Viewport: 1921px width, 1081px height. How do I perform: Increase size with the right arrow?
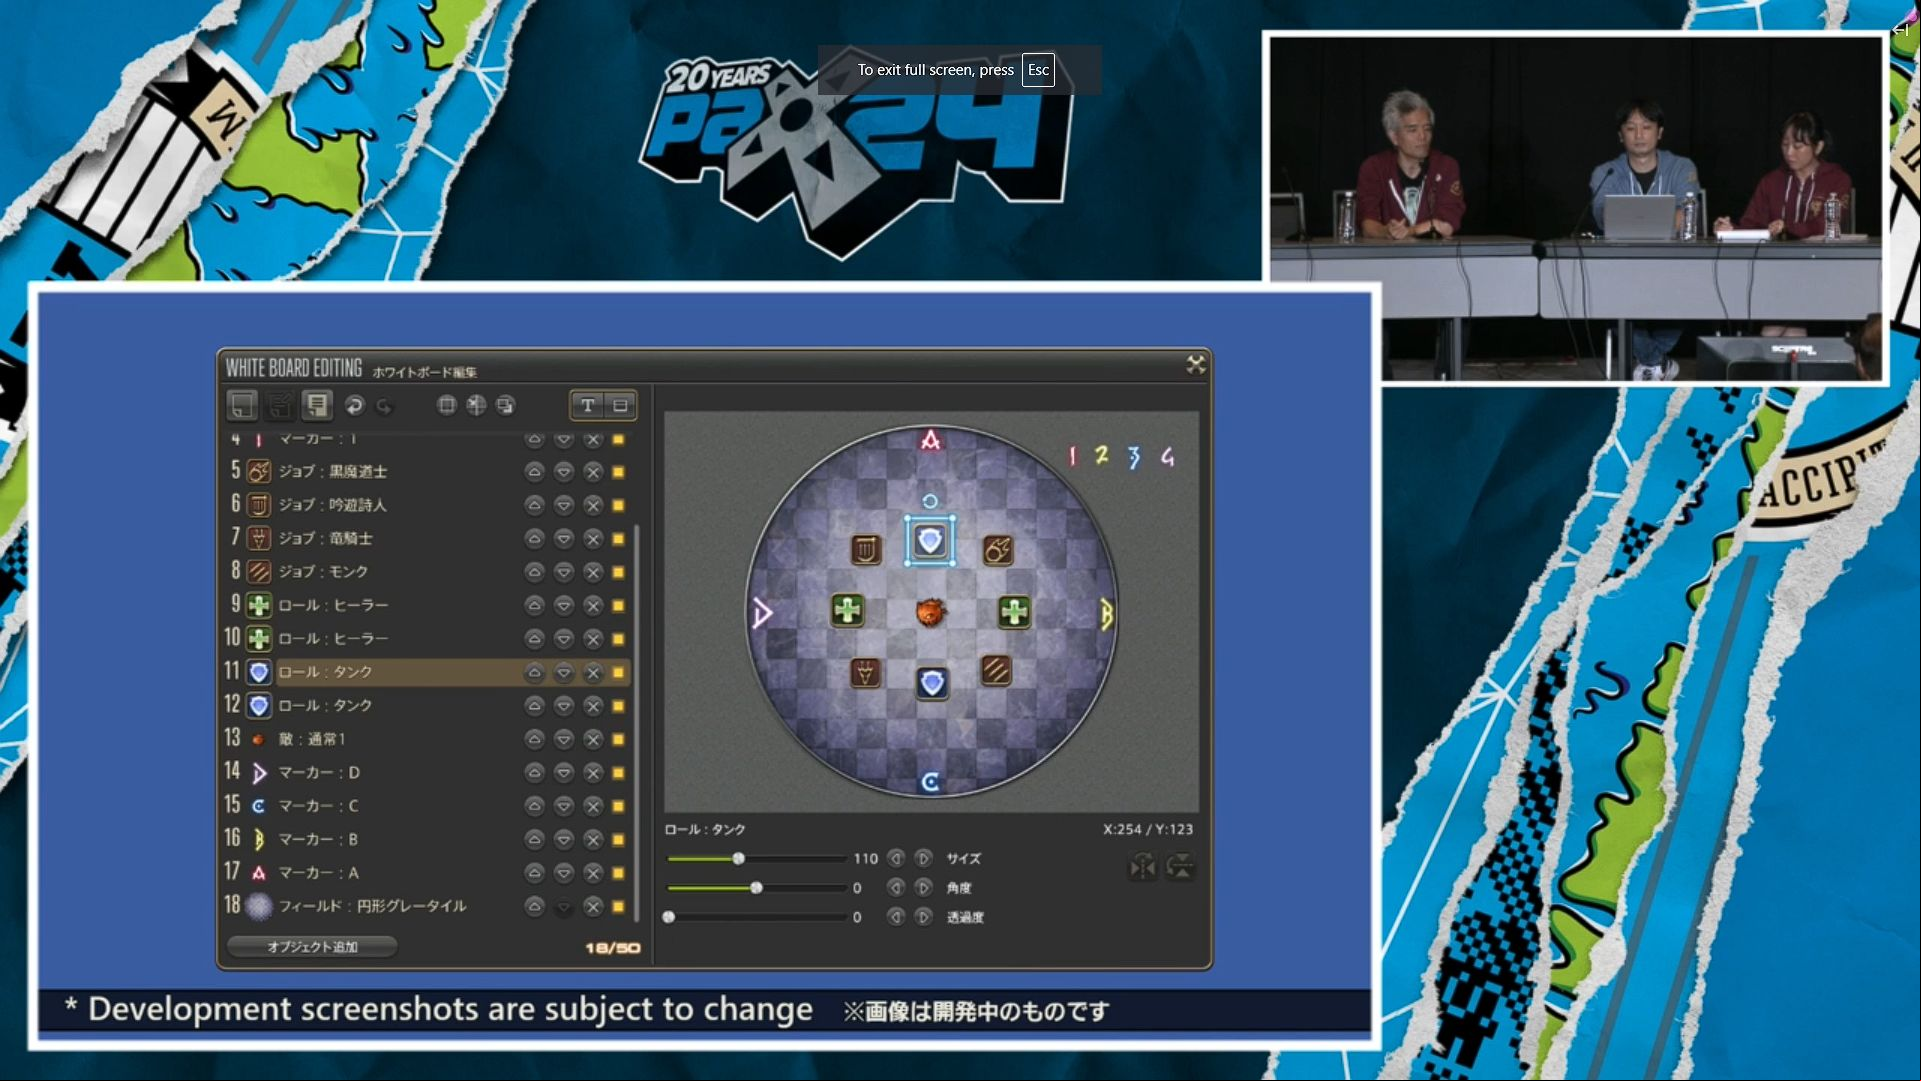click(x=924, y=858)
